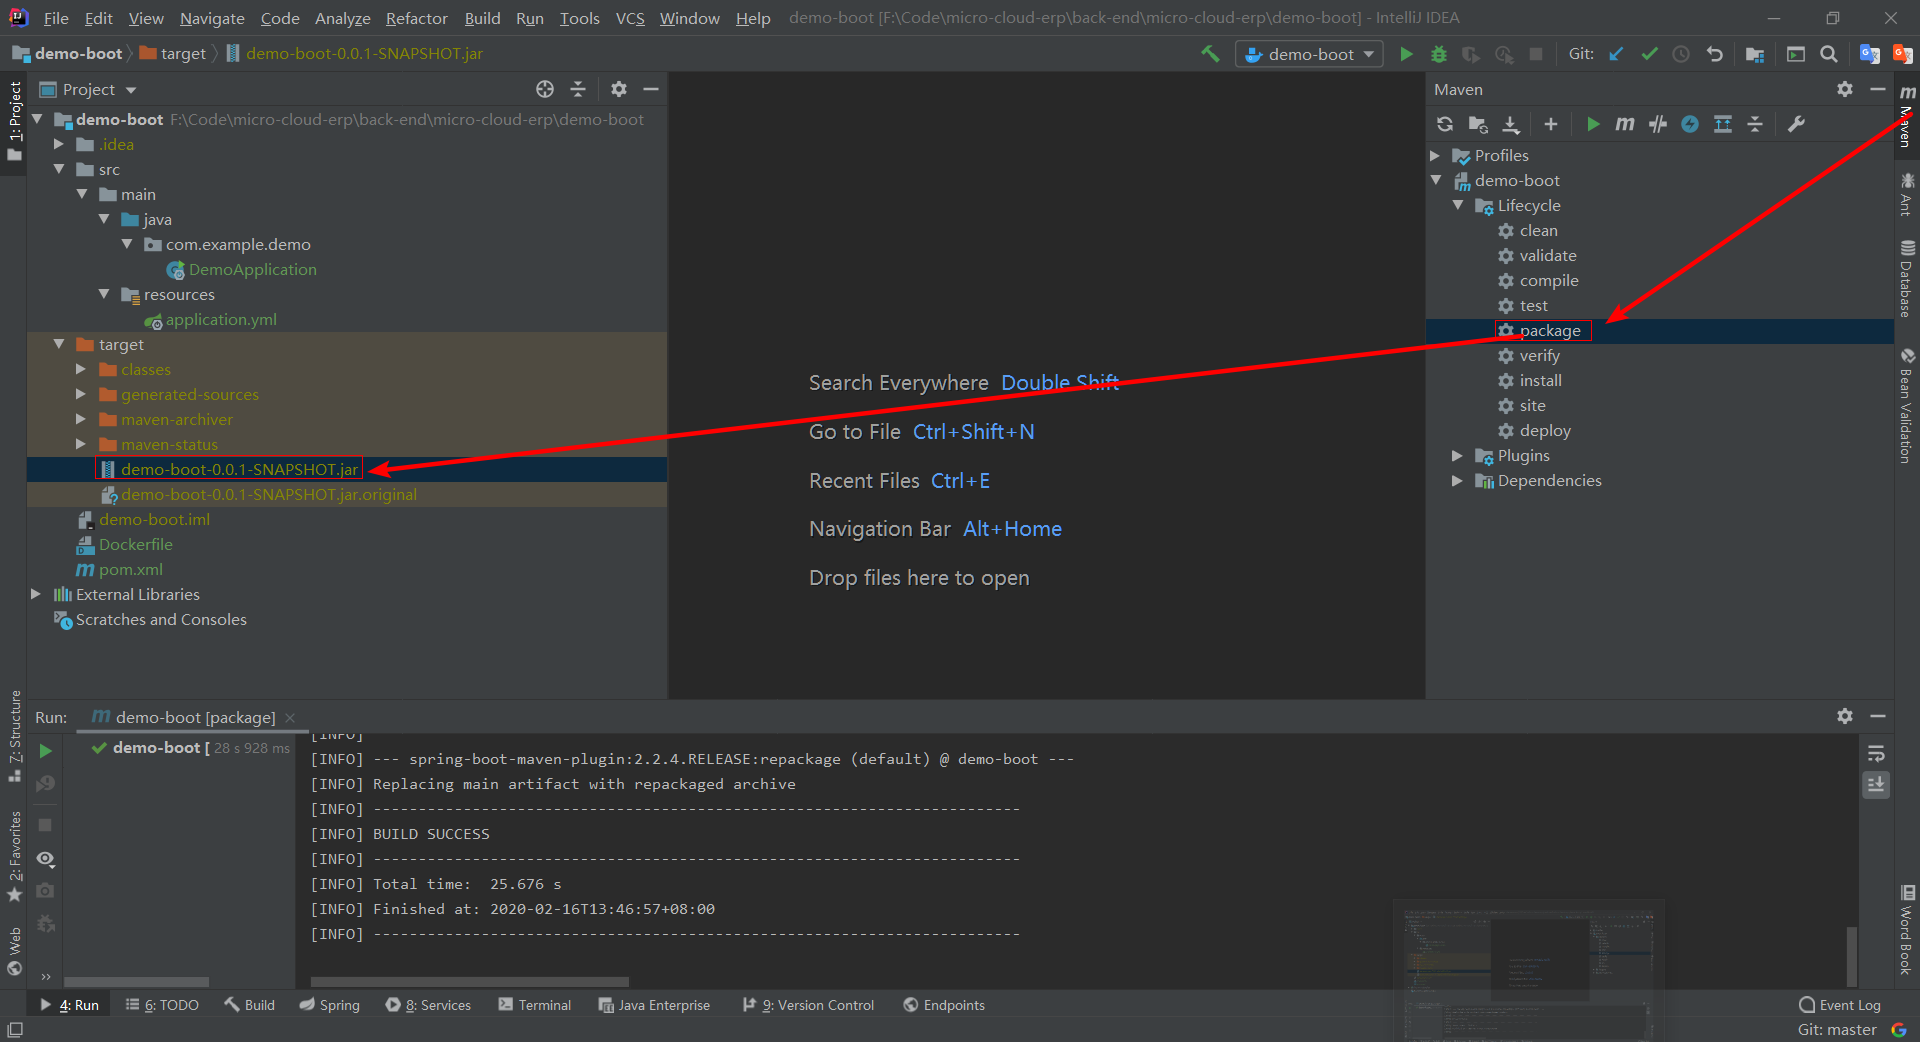Add a Maven project with plus icon
Image resolution: width=1920 pixels, height=1042 pixels.
(x=1551, y=124)
